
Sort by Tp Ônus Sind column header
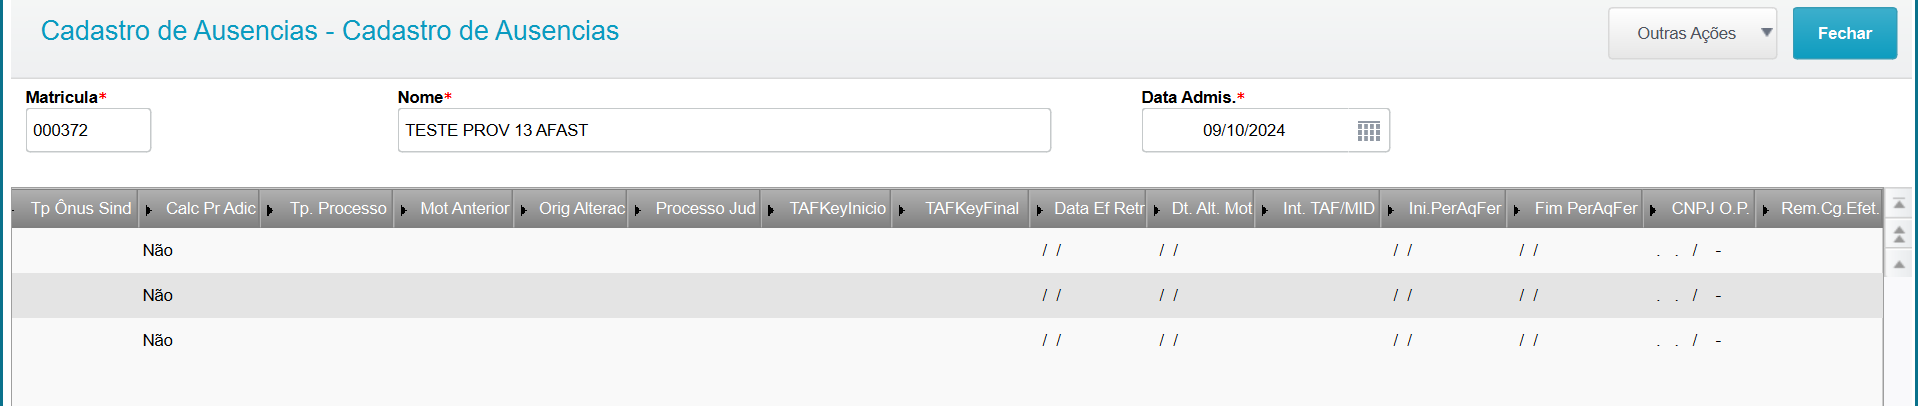tap(80, 208)
